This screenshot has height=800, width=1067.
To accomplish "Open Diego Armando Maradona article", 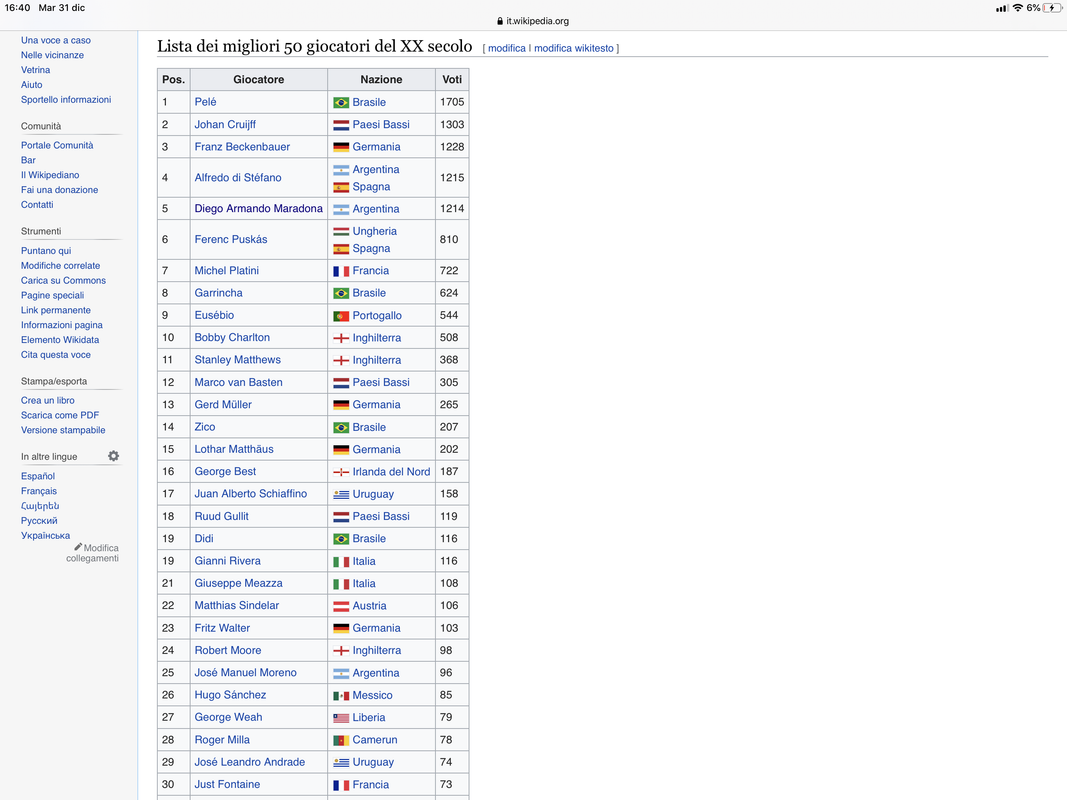I will click(259, 209).
